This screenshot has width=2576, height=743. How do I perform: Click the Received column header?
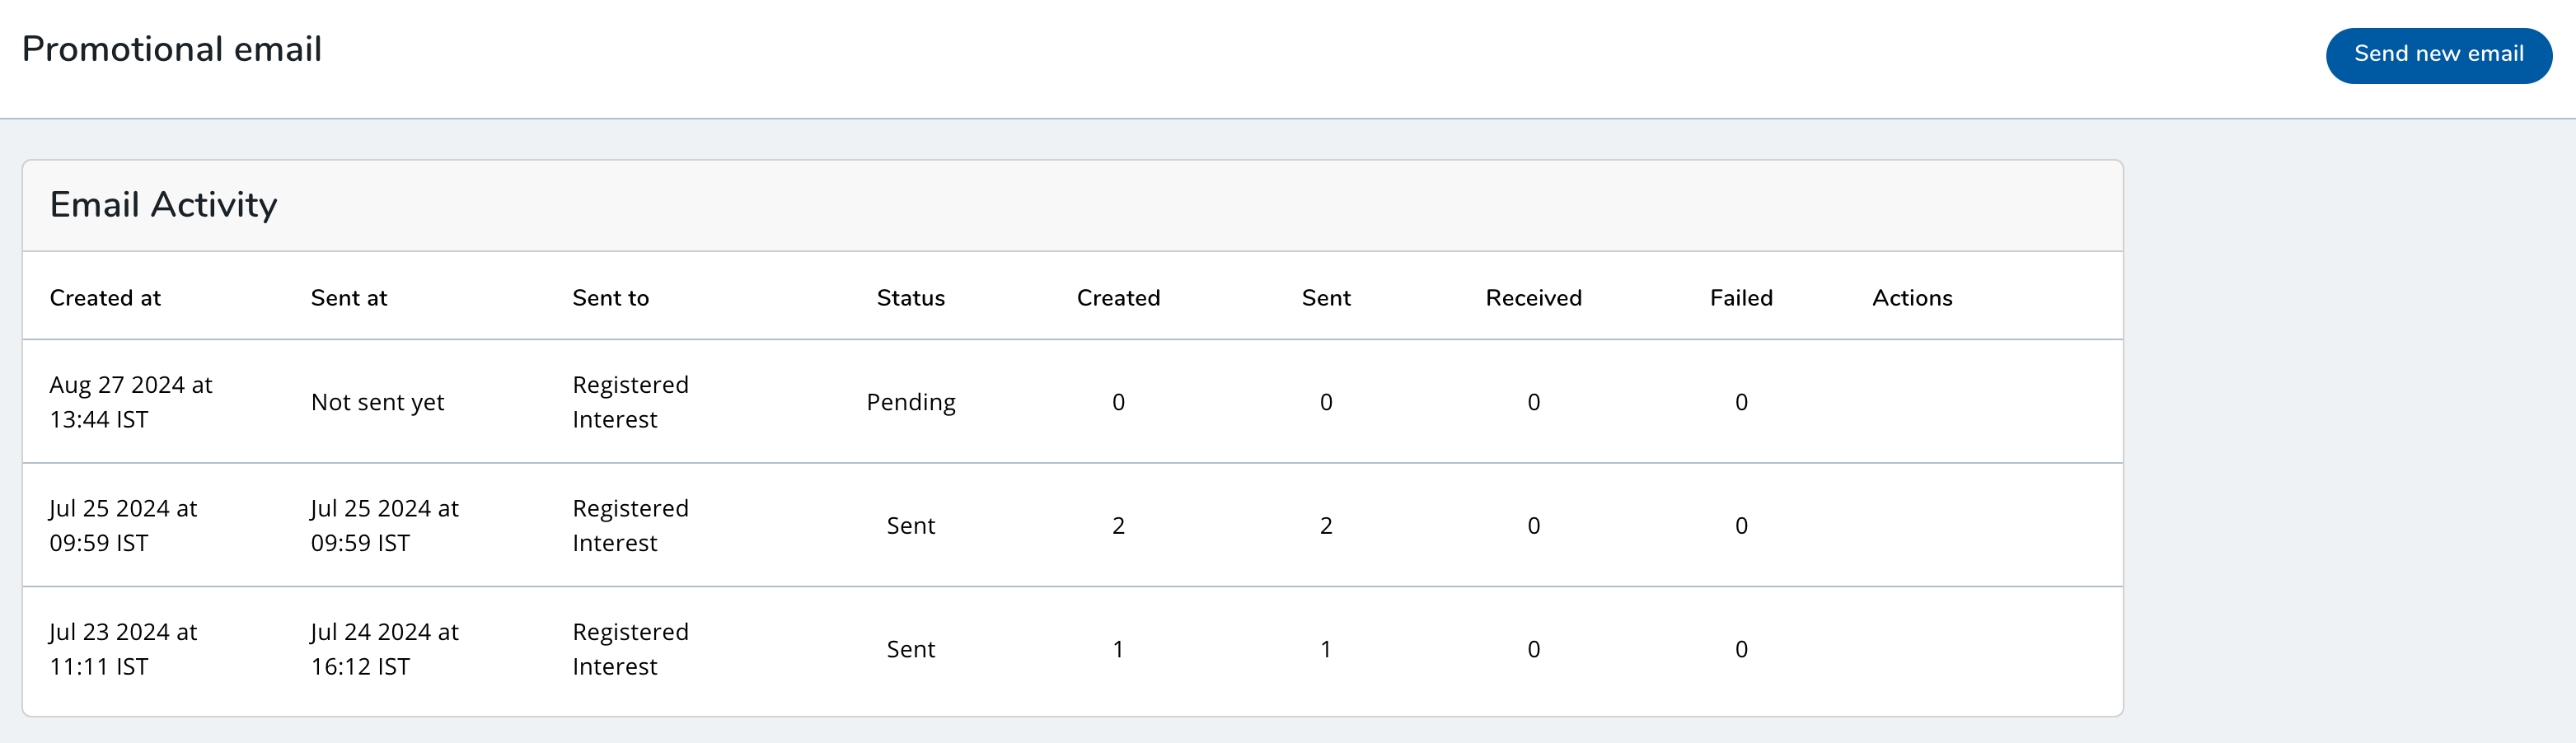pos(1533,298)
